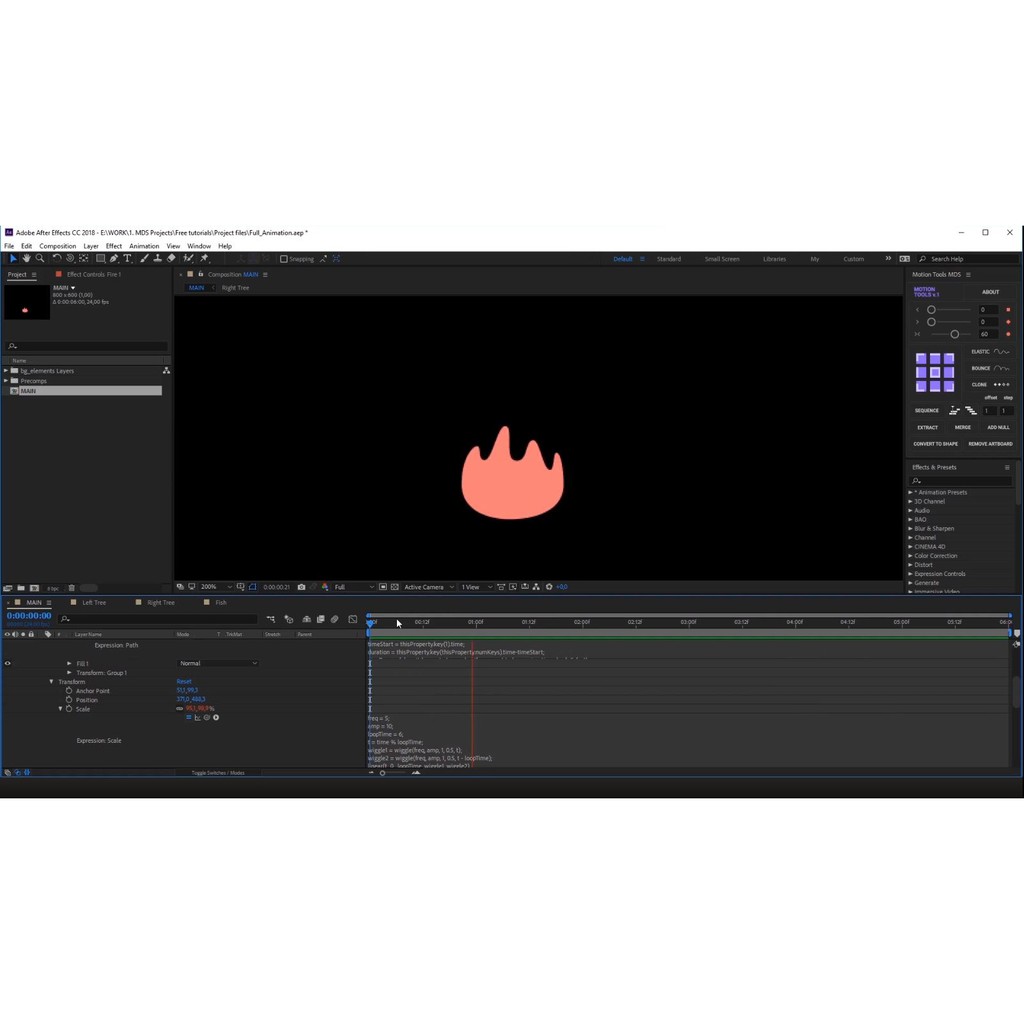Select the Hand tool in toolbar

tap(27, 259)
